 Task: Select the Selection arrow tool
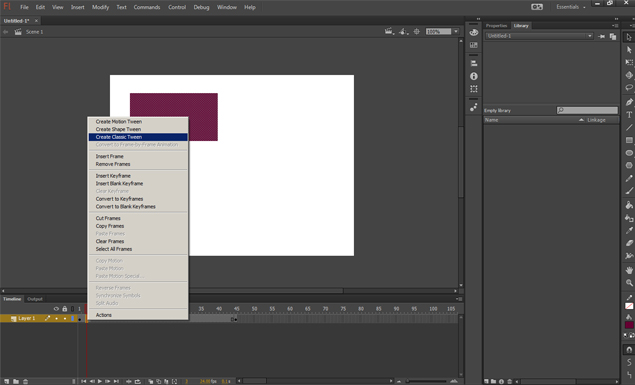point(629,38)
